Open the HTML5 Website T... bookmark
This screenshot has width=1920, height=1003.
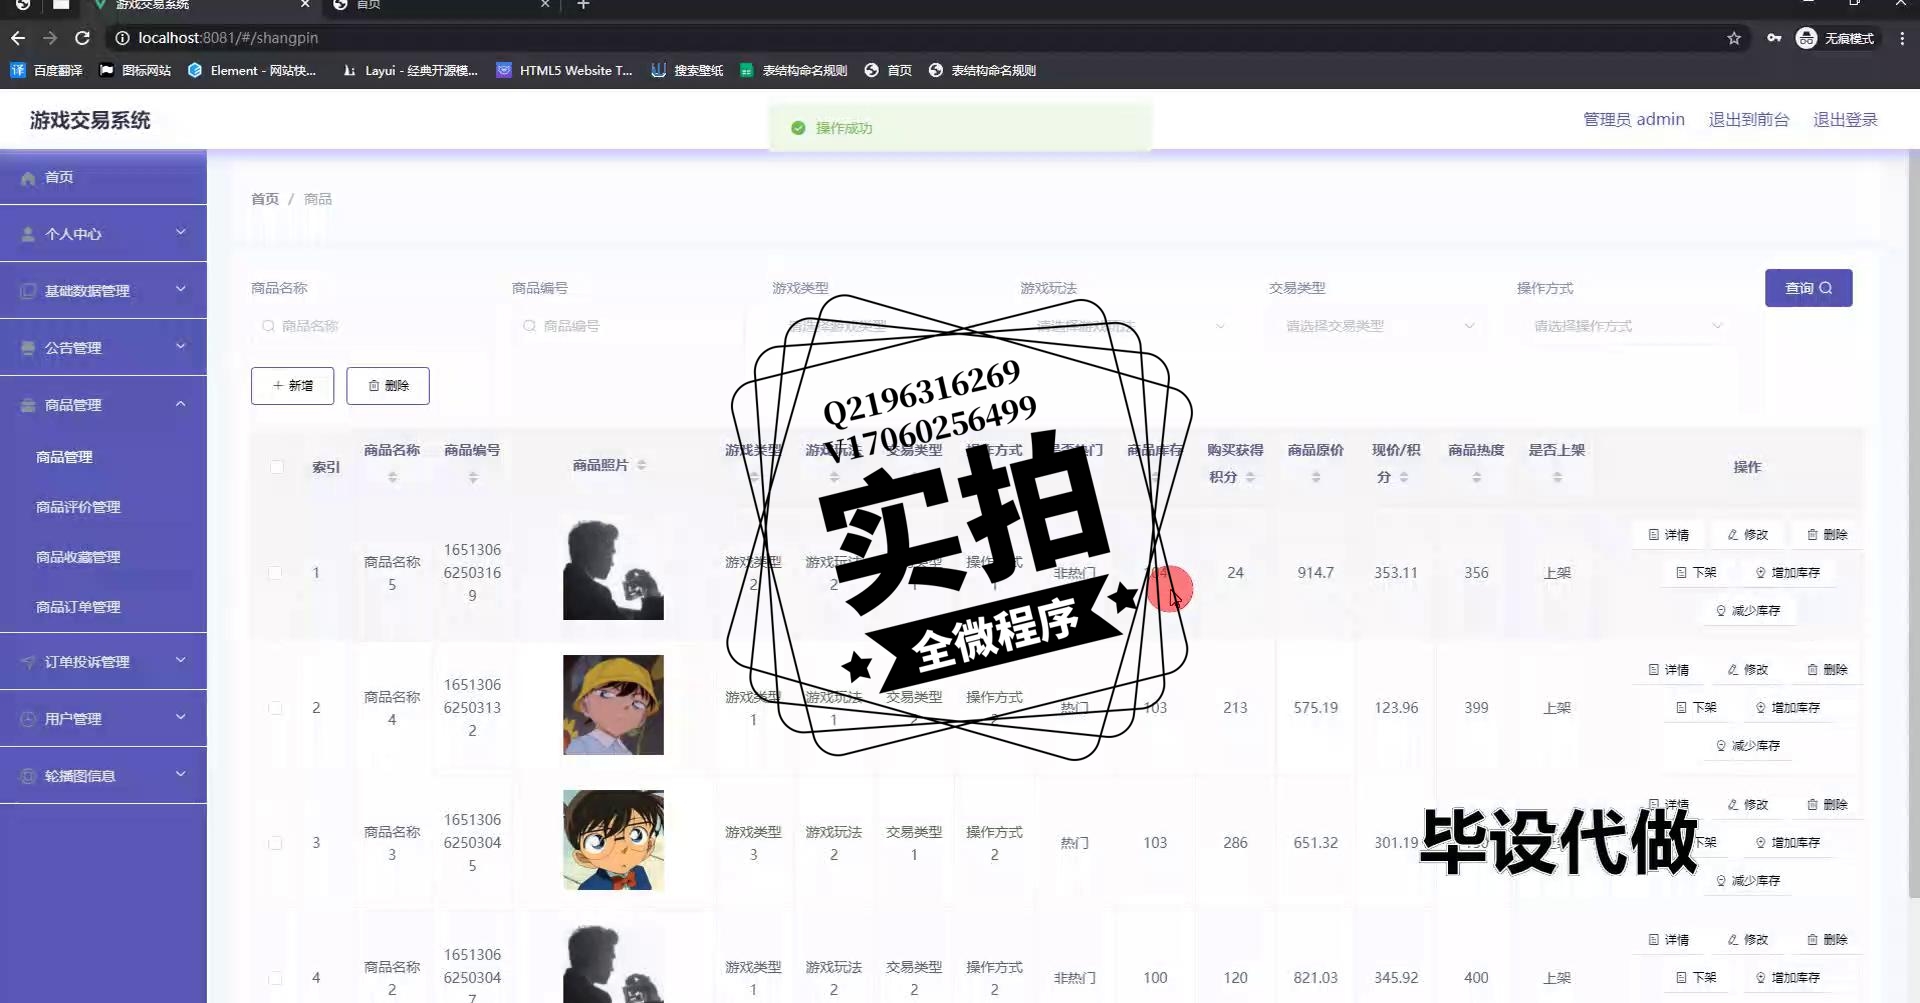pyautogui.click(x=565, y=70)
